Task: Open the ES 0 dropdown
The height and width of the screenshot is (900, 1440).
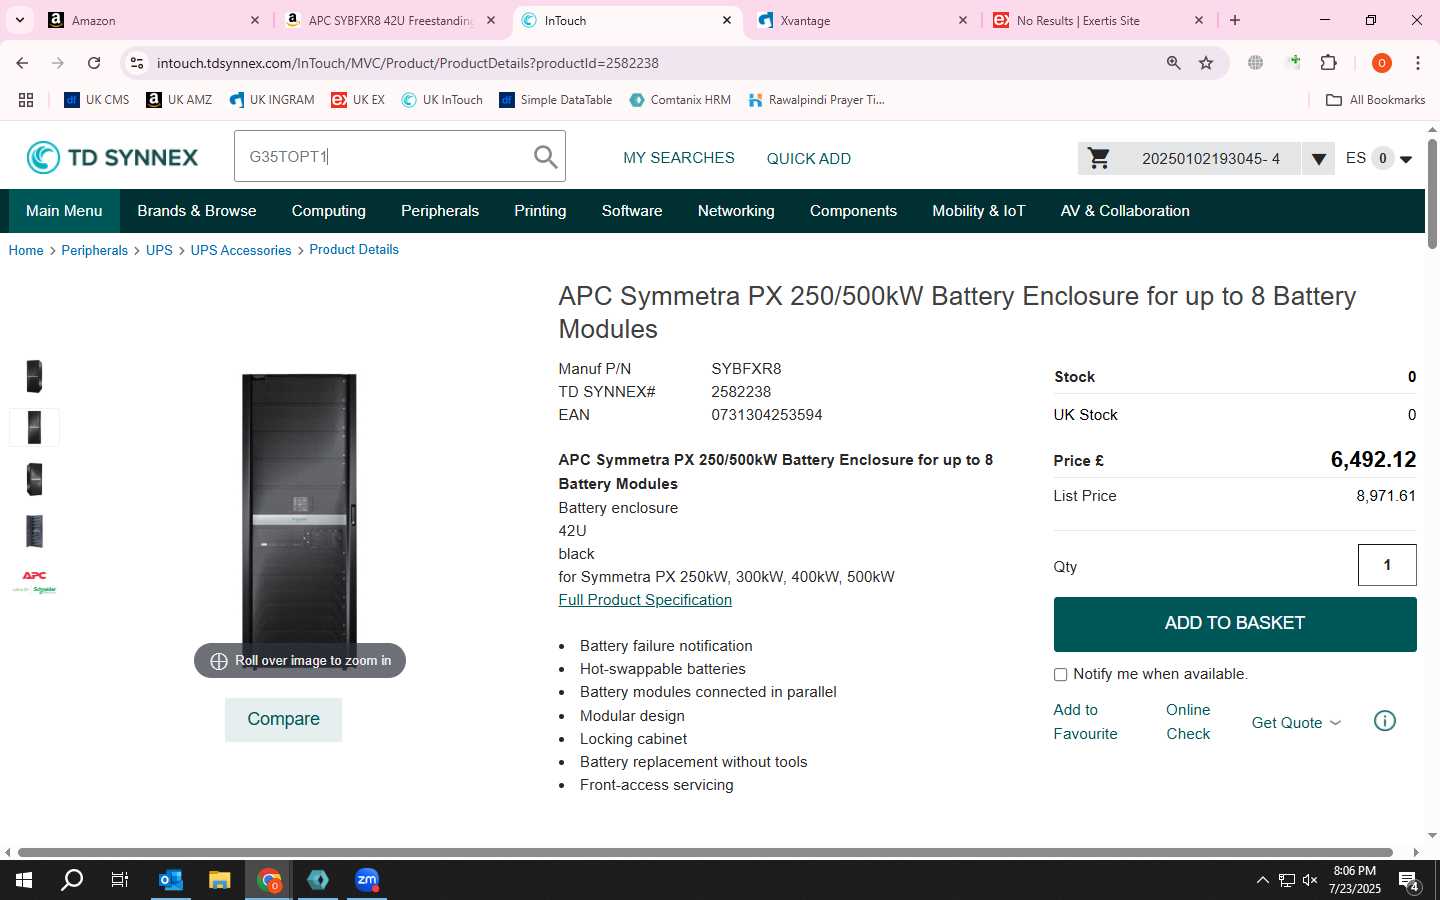Action: (x=1379, y=158)
